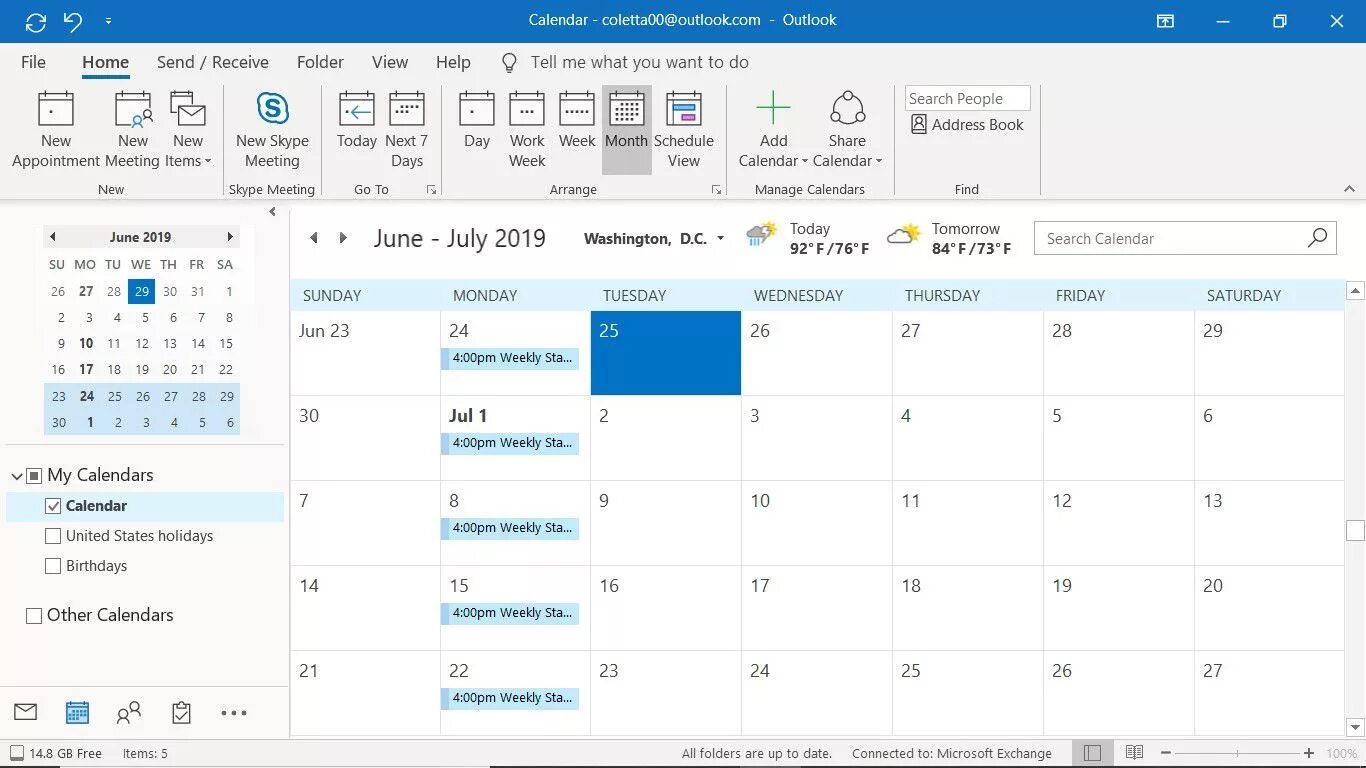
Task: Go to previous month in mini calendar
Action: (53, 237)
